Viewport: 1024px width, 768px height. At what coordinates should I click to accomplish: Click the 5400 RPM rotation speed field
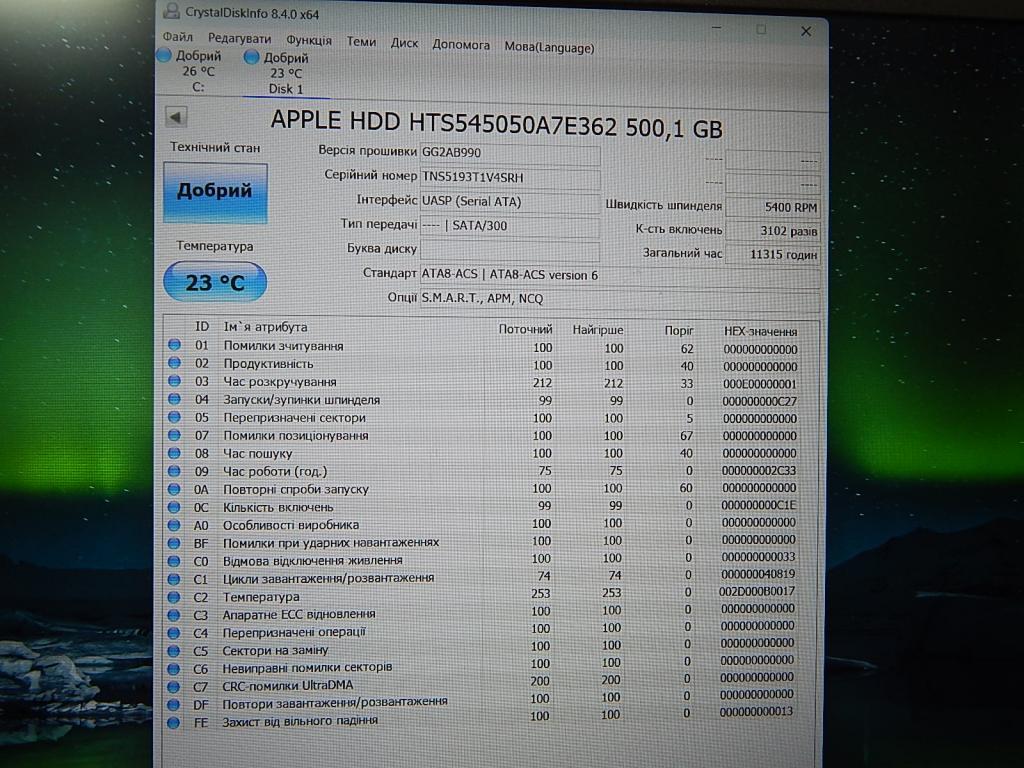click(773, 207)
